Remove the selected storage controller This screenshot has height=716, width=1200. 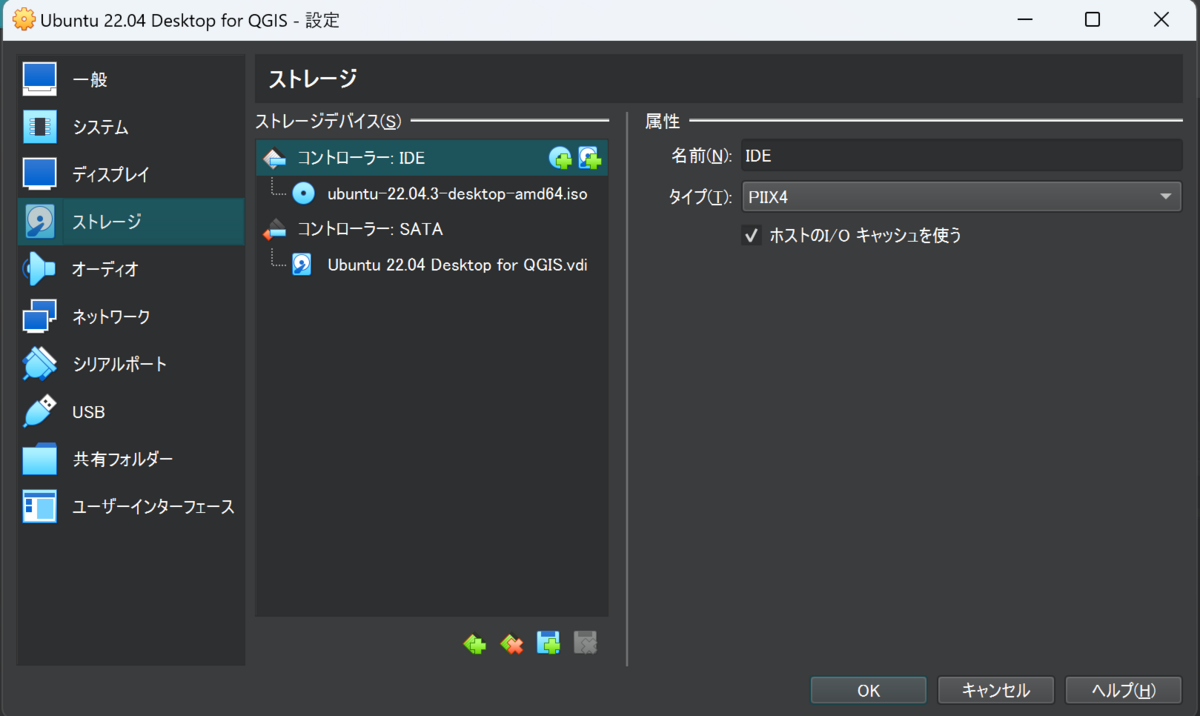coord(511,643)
